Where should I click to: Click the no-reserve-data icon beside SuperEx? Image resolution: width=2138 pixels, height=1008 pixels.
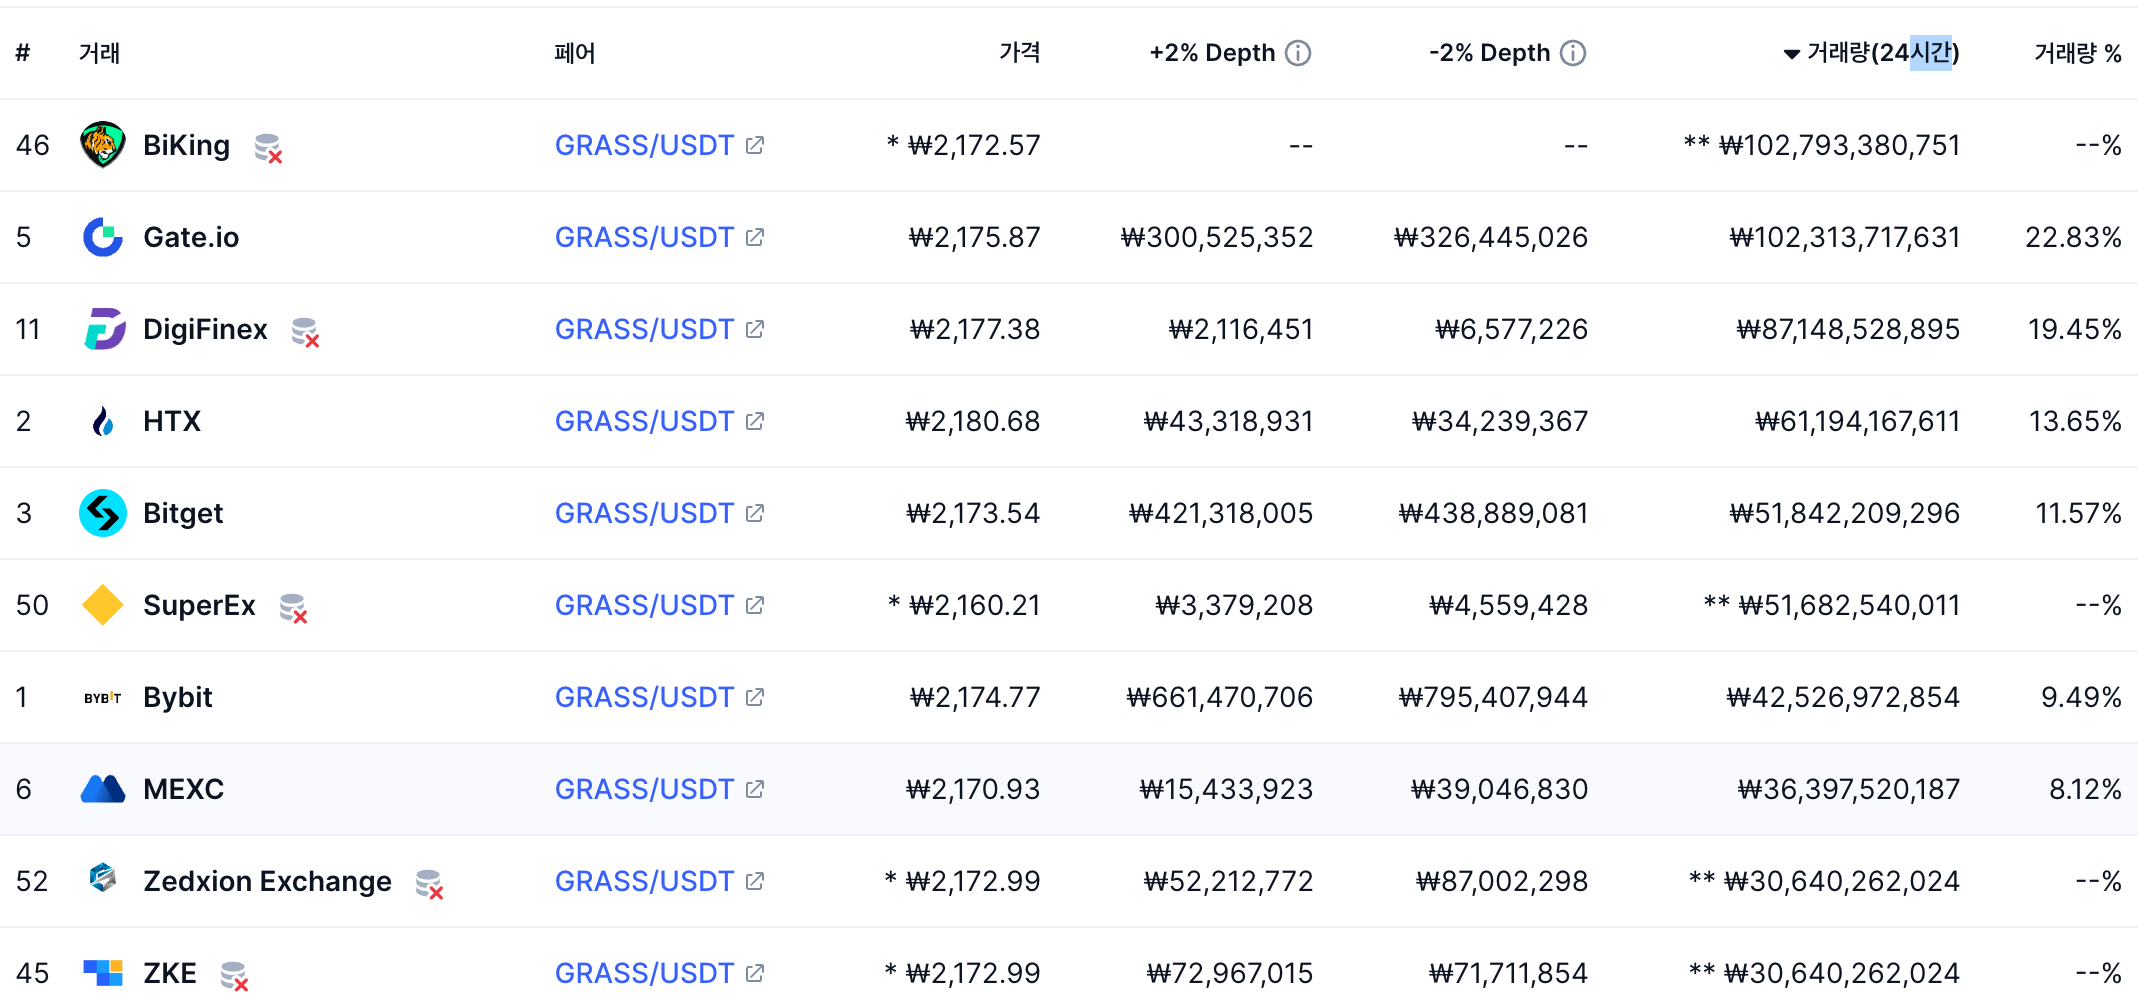click(293, 608)
